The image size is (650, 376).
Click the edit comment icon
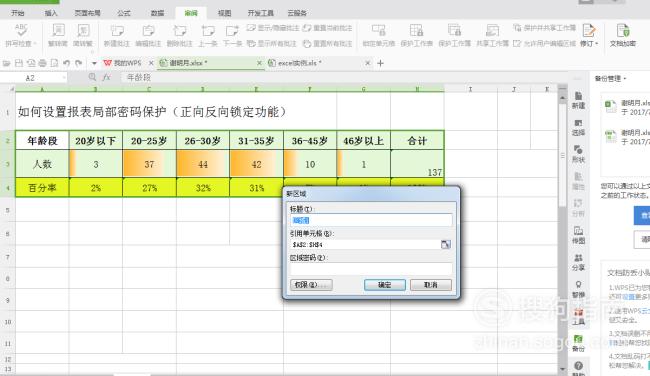(148, 30)
